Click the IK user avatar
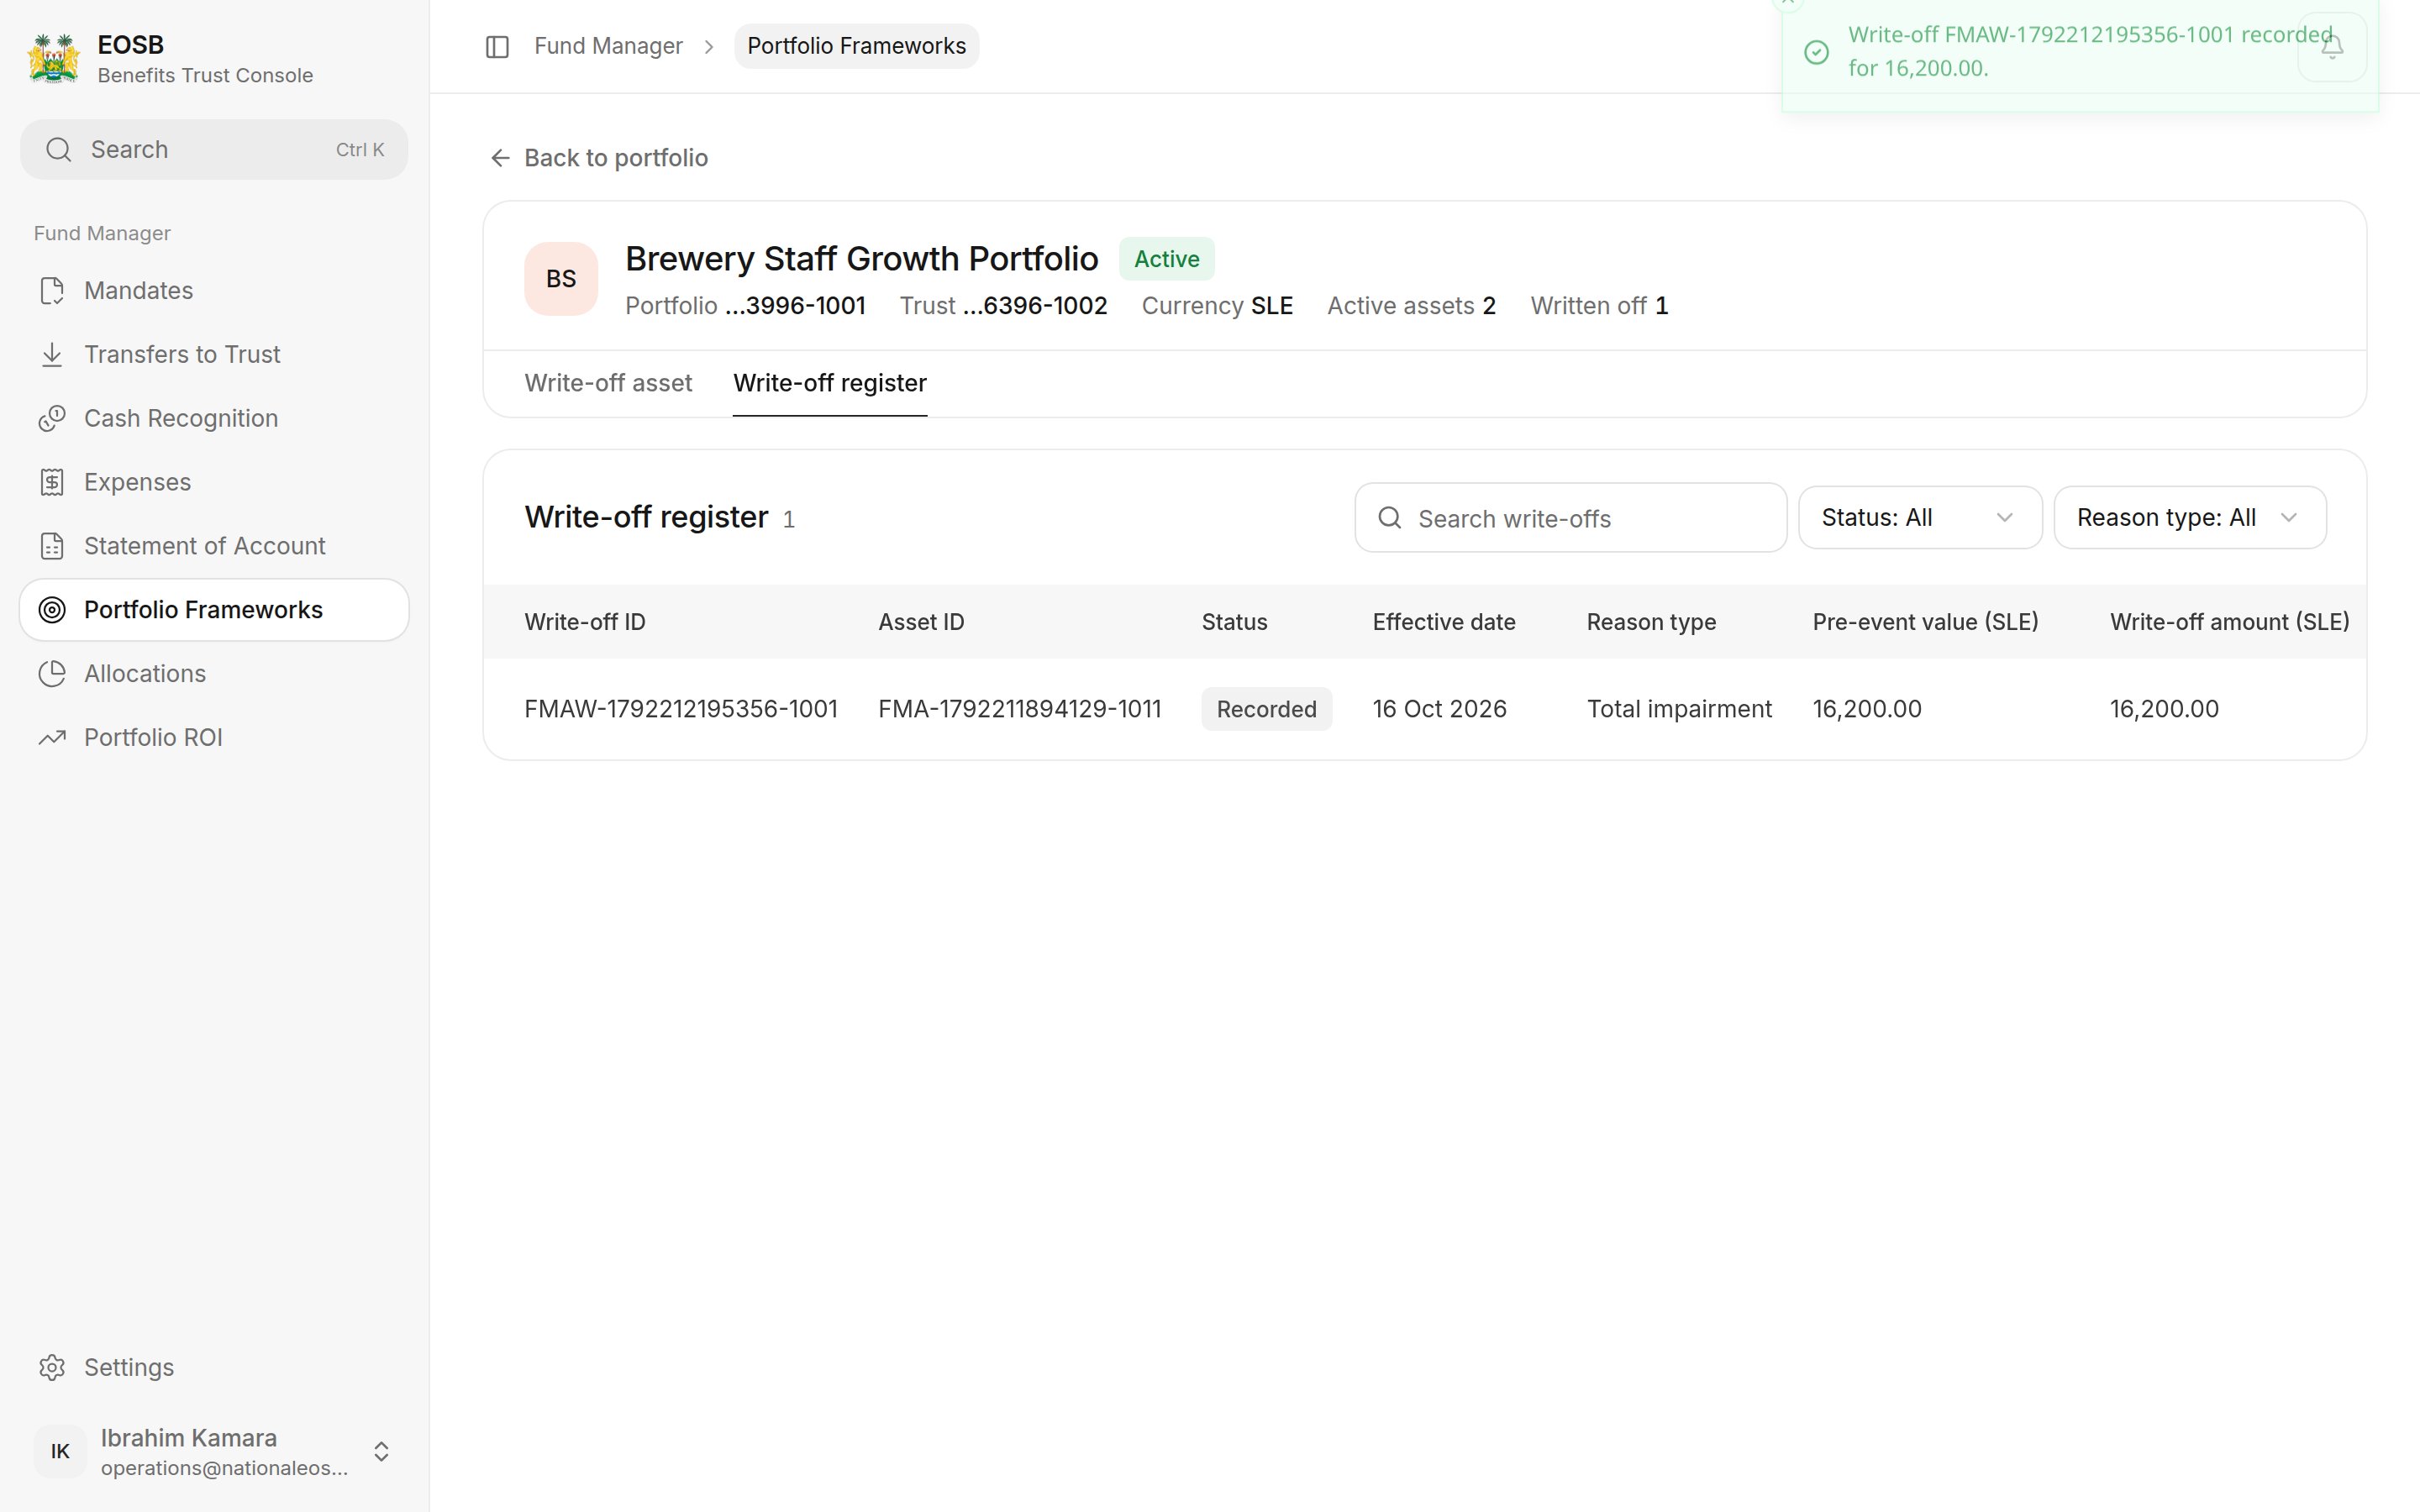Viewport: 2420px width, 1512px height. [60, 1451]
